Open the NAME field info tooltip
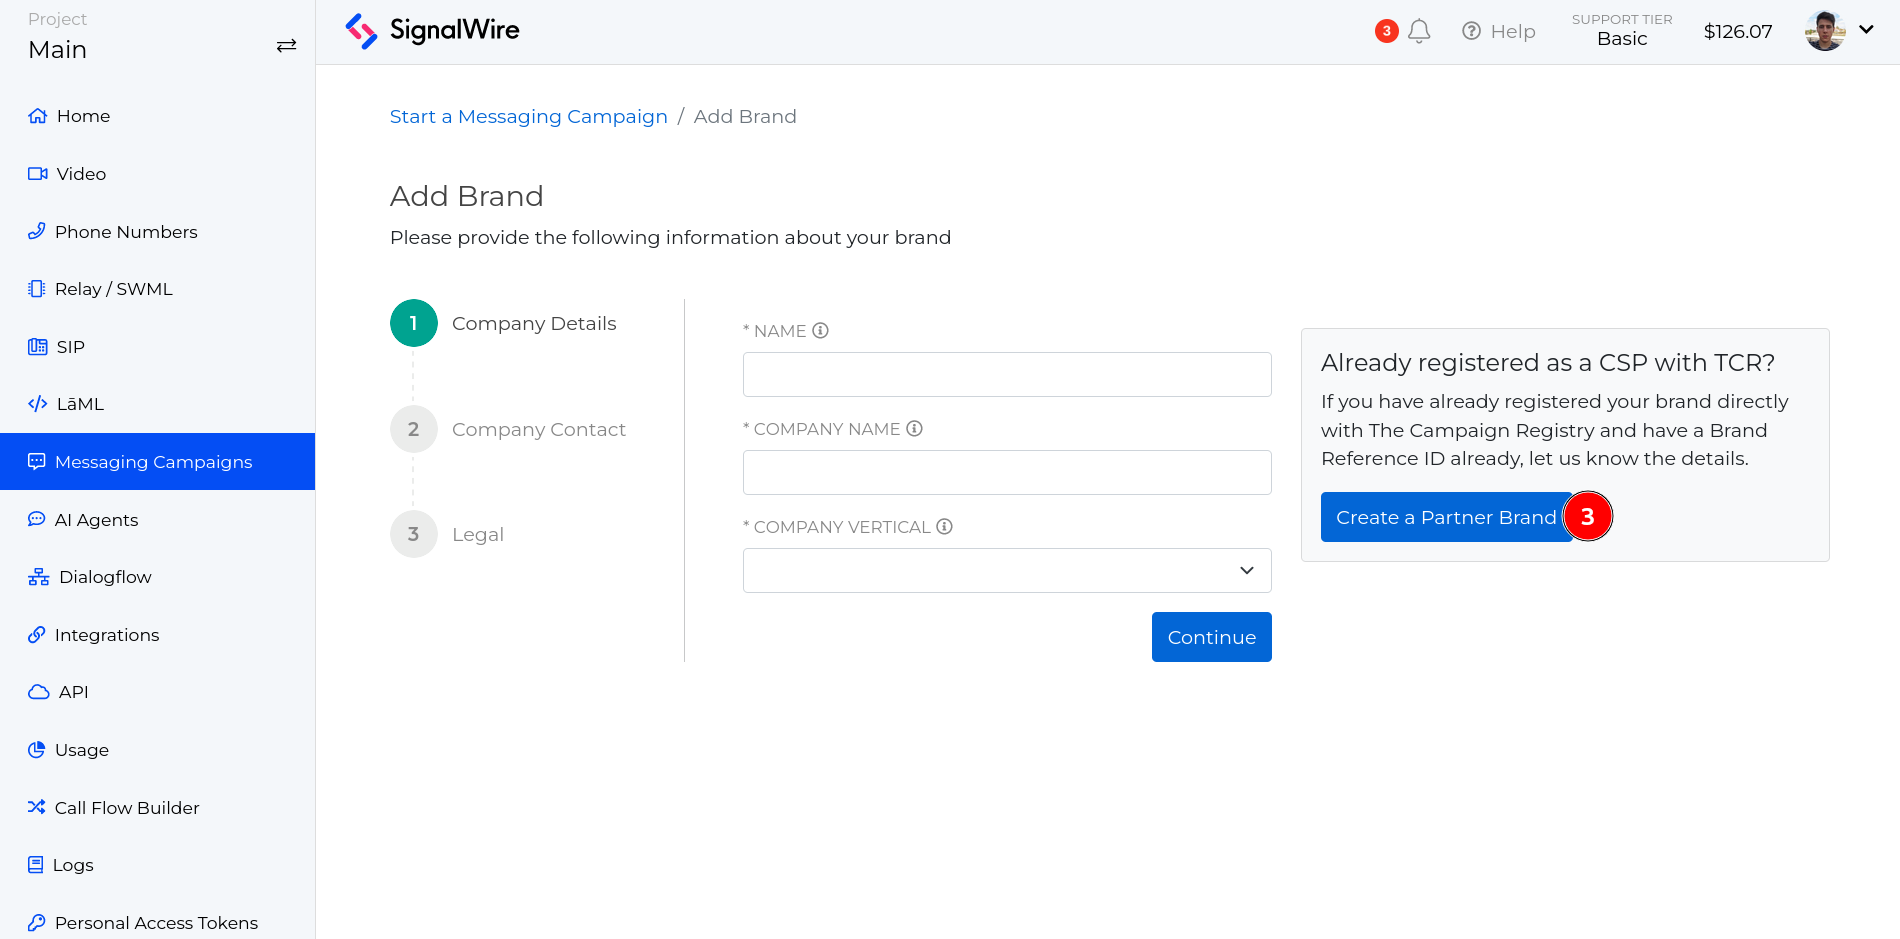 pyautogui.click(x=820, y=330)
